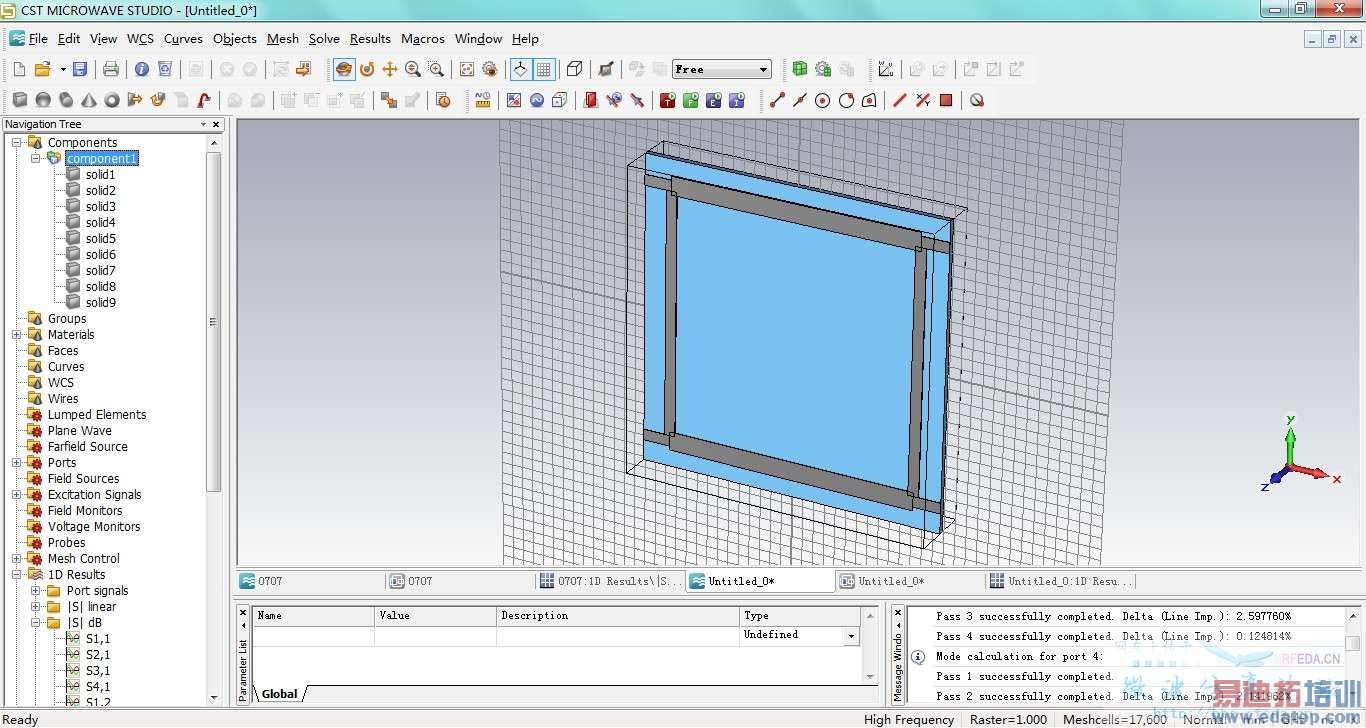The width and height of the screenshot is (1366, 728).
Task: Open dropdown arrow beside Open icon
Action: click(63, 69)
